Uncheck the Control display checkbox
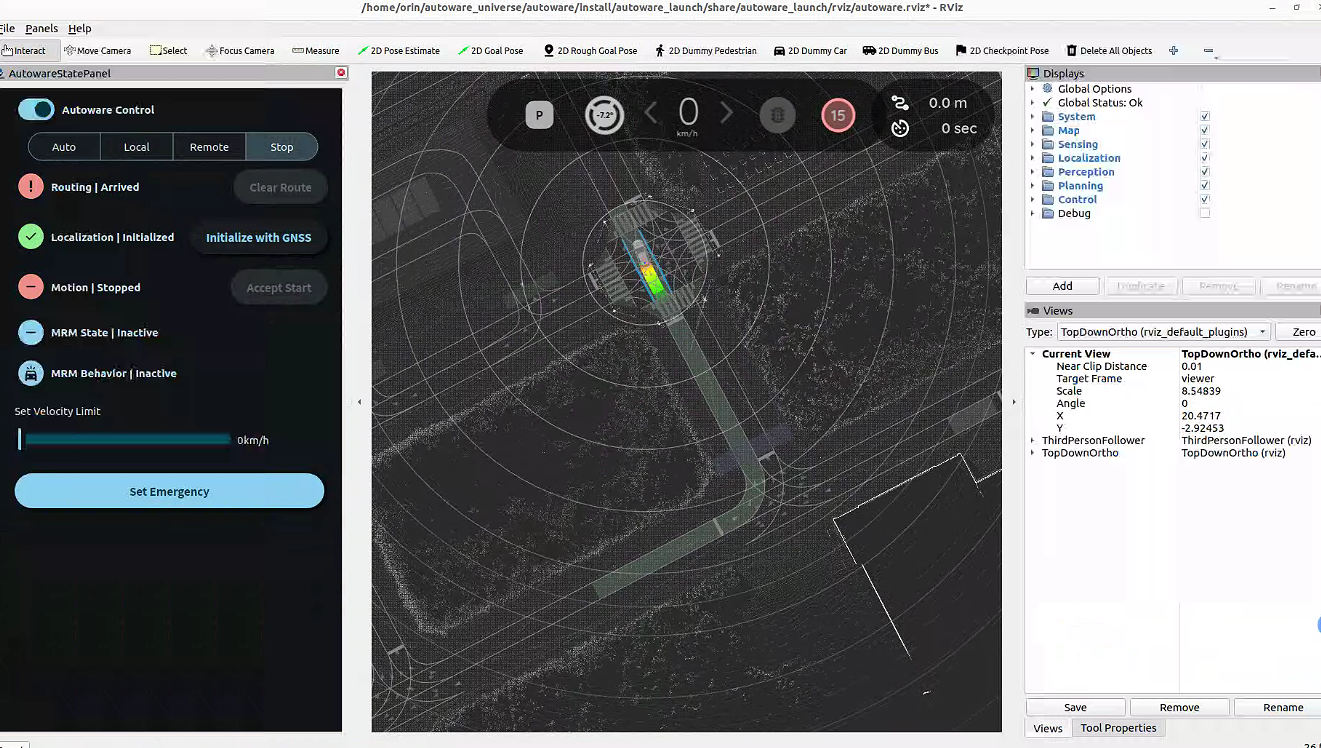 coord(1204,200)
